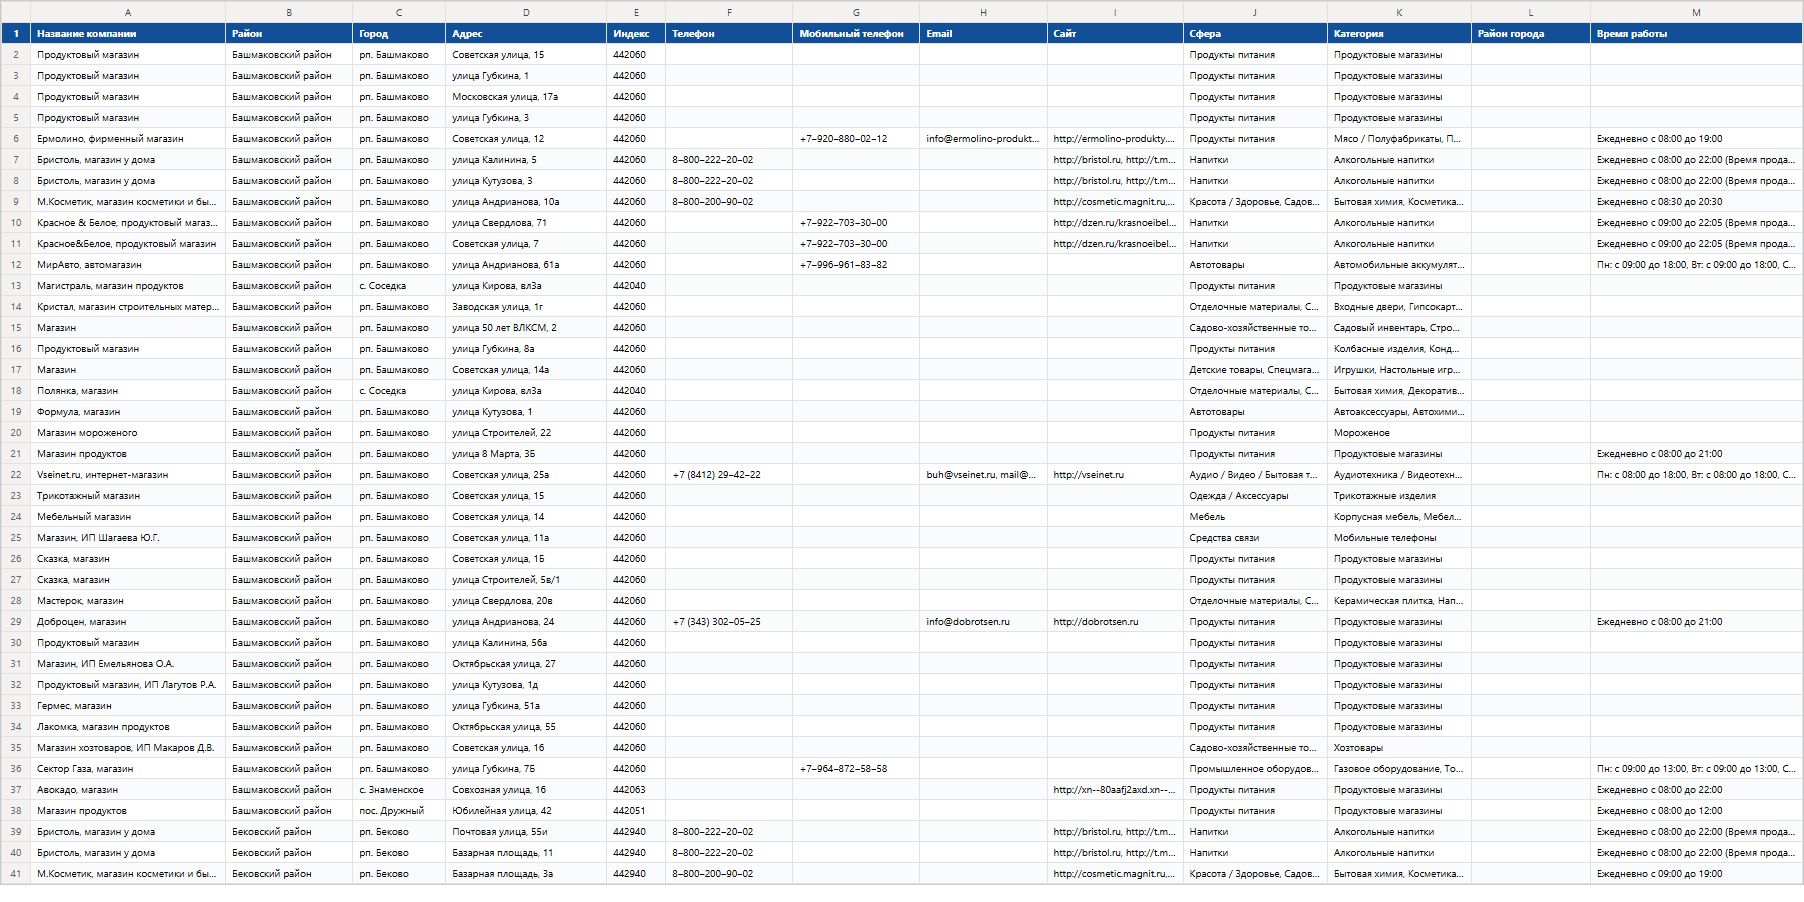Select cell 'Магазин хозтоваров, ИП Макаров Д.В.'
Screen dimensions: 1804x902
pos(128,748)
